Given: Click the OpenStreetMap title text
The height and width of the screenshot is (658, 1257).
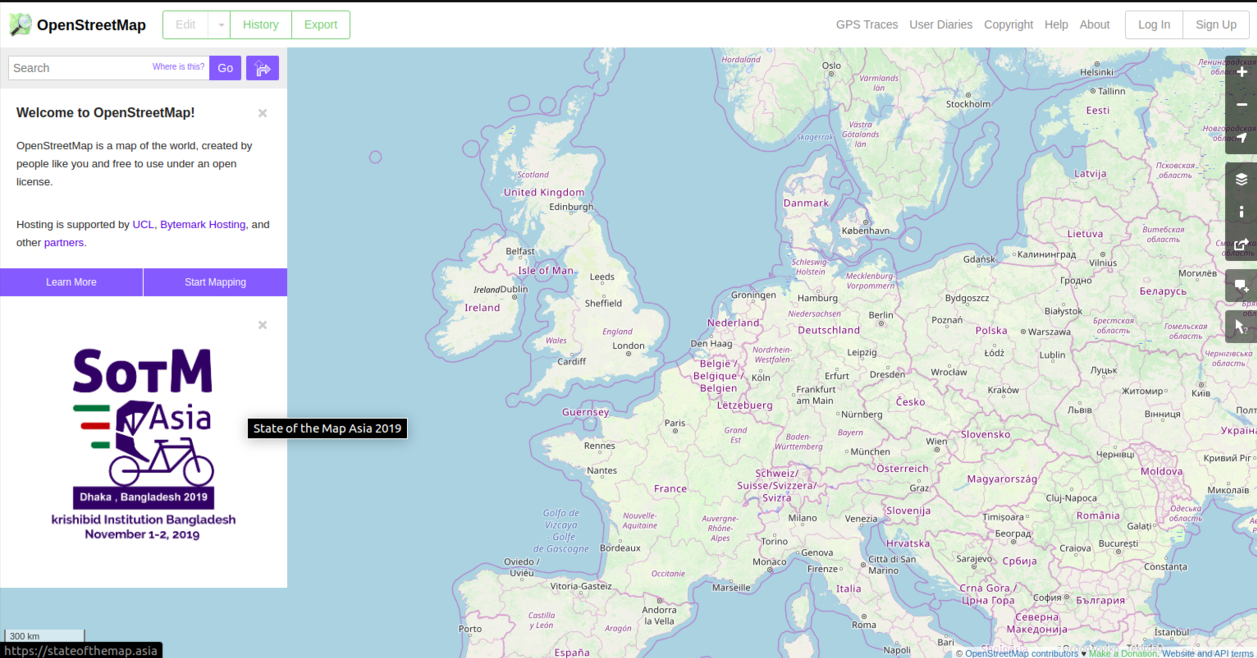Looking at the screenshot, I should 91,25.
